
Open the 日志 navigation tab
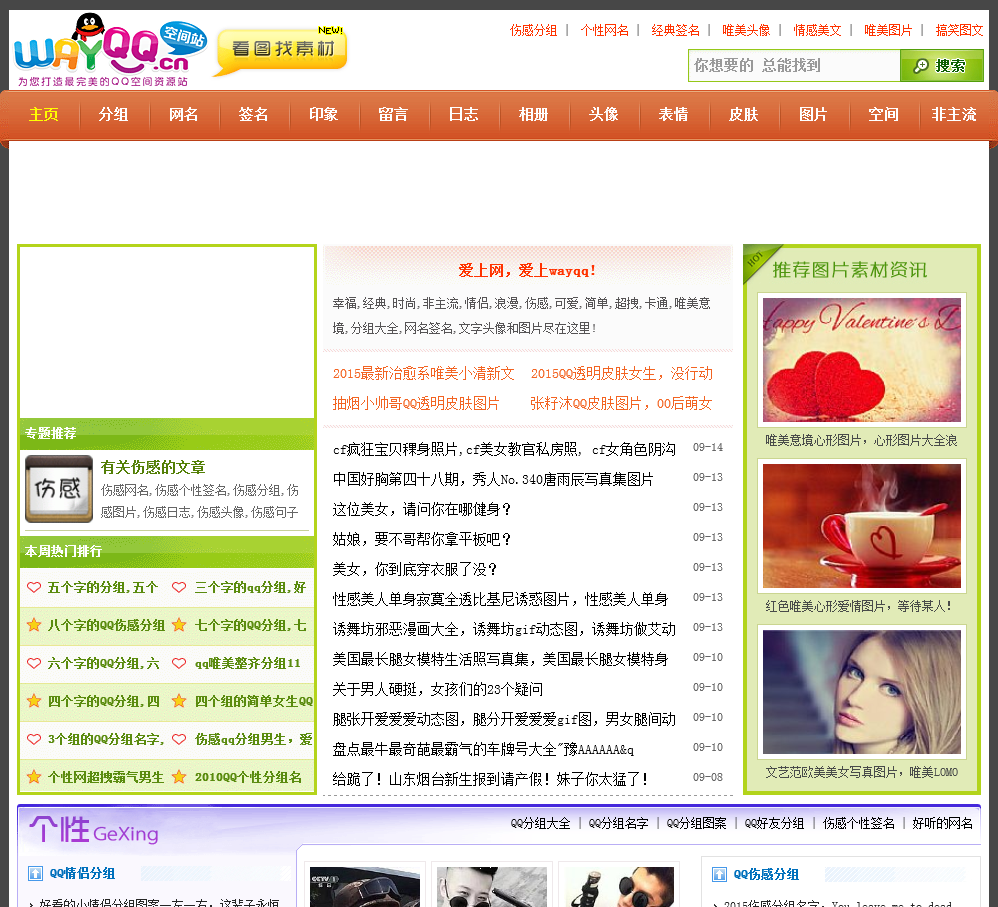463,115
